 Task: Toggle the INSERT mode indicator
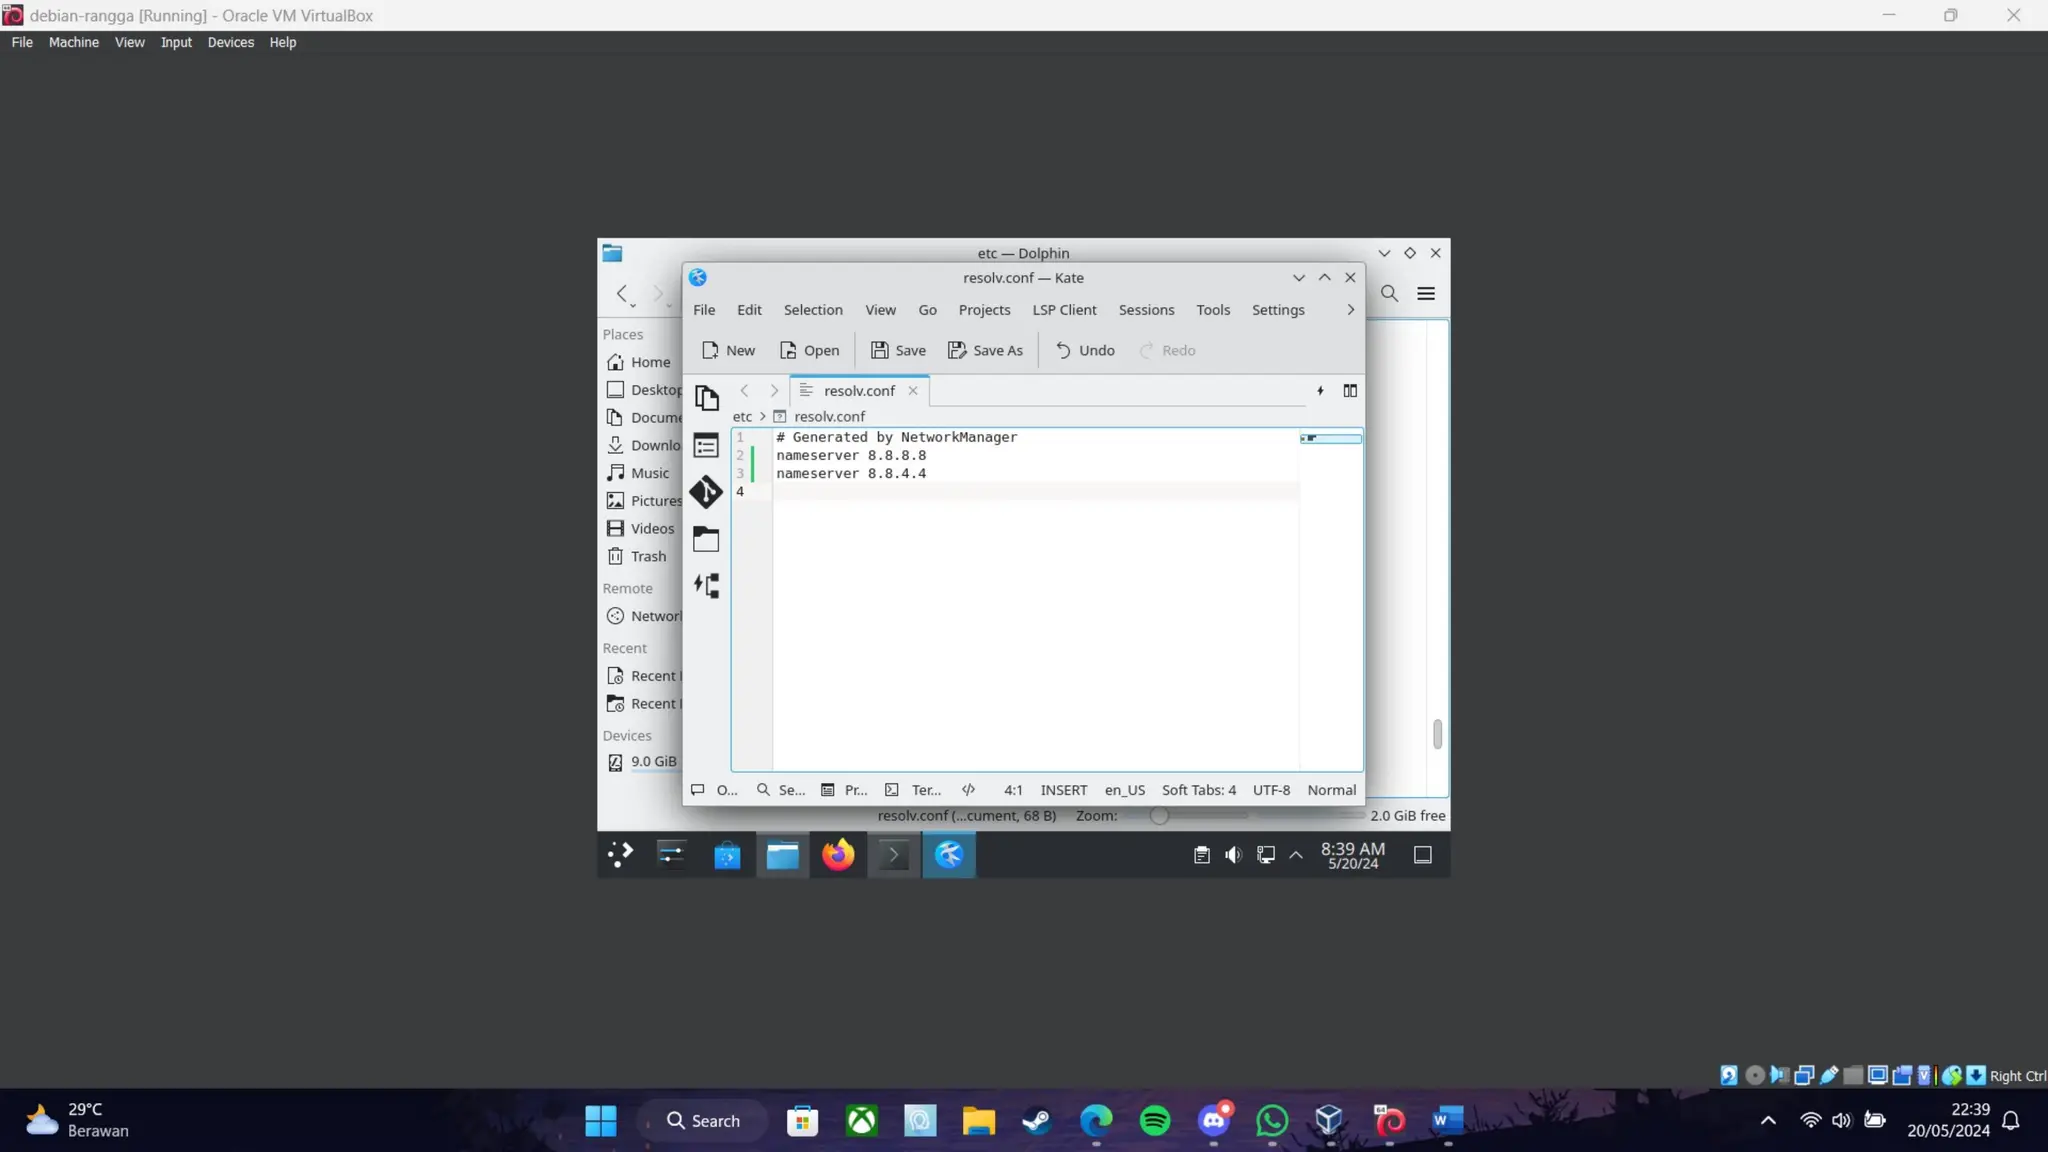[x=1063, y=790]
